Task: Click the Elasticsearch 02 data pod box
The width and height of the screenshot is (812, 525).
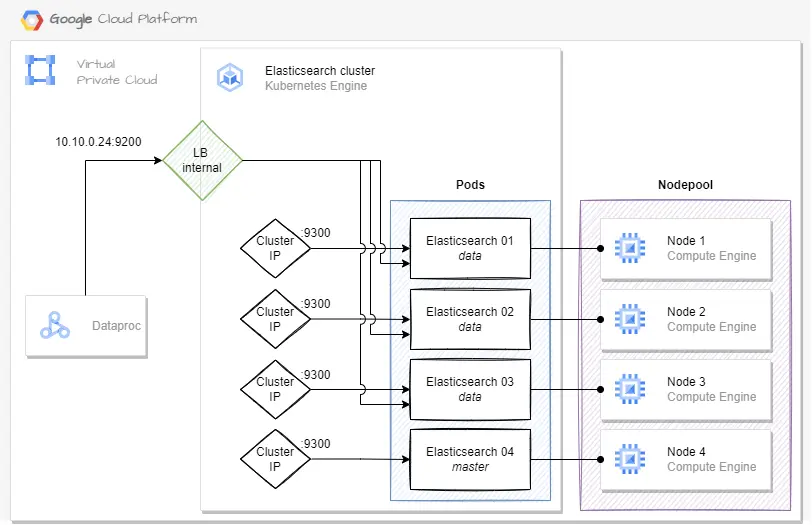Action: (470, 319)
